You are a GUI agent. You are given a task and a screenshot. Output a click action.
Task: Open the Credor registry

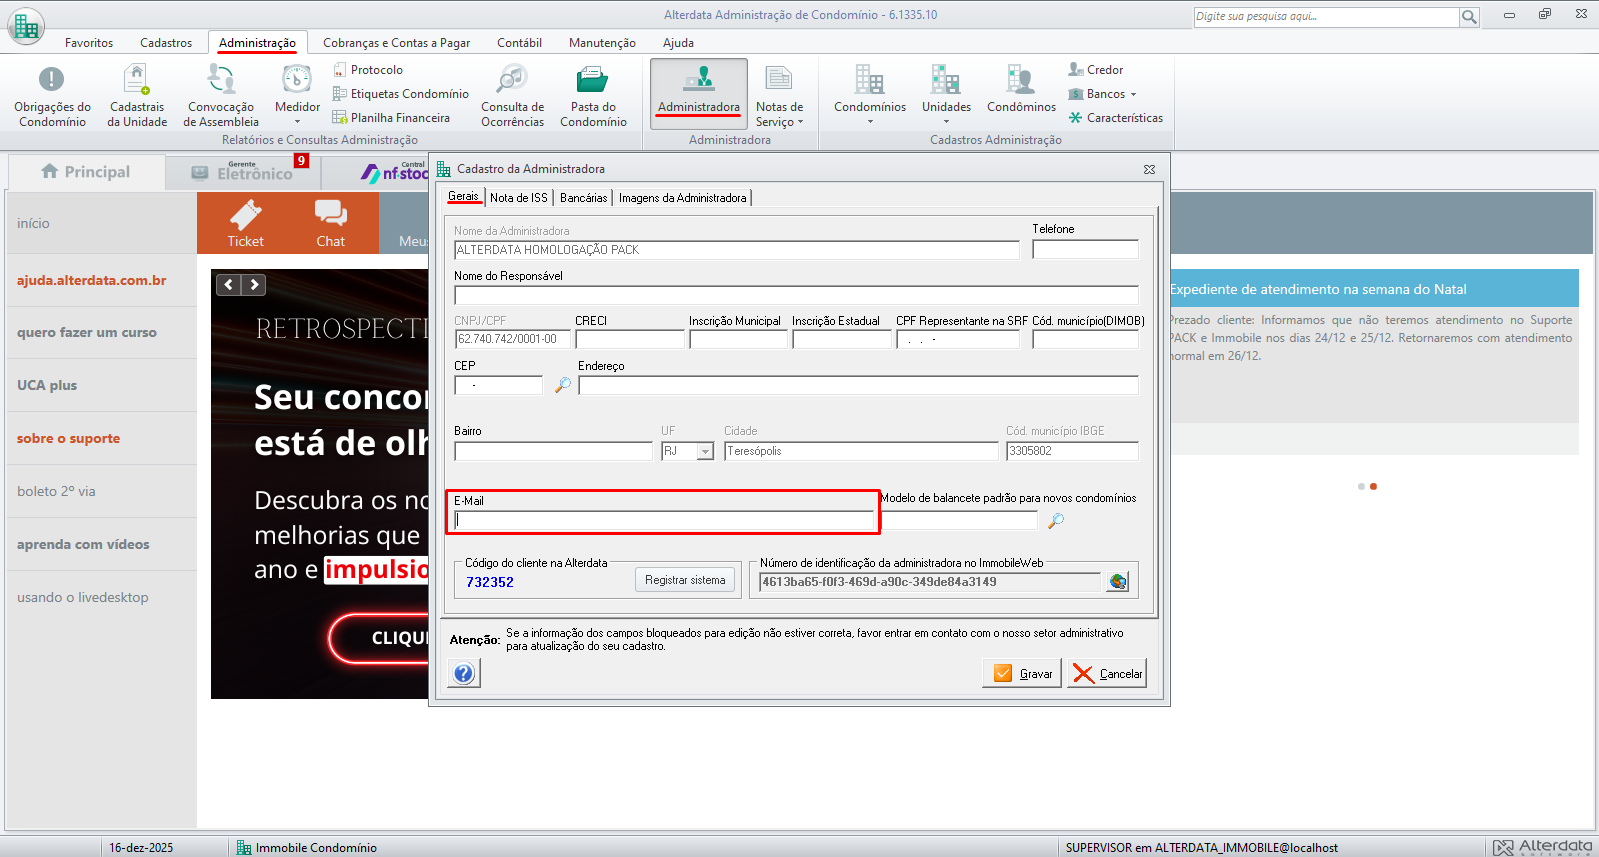pos(1096,70)
